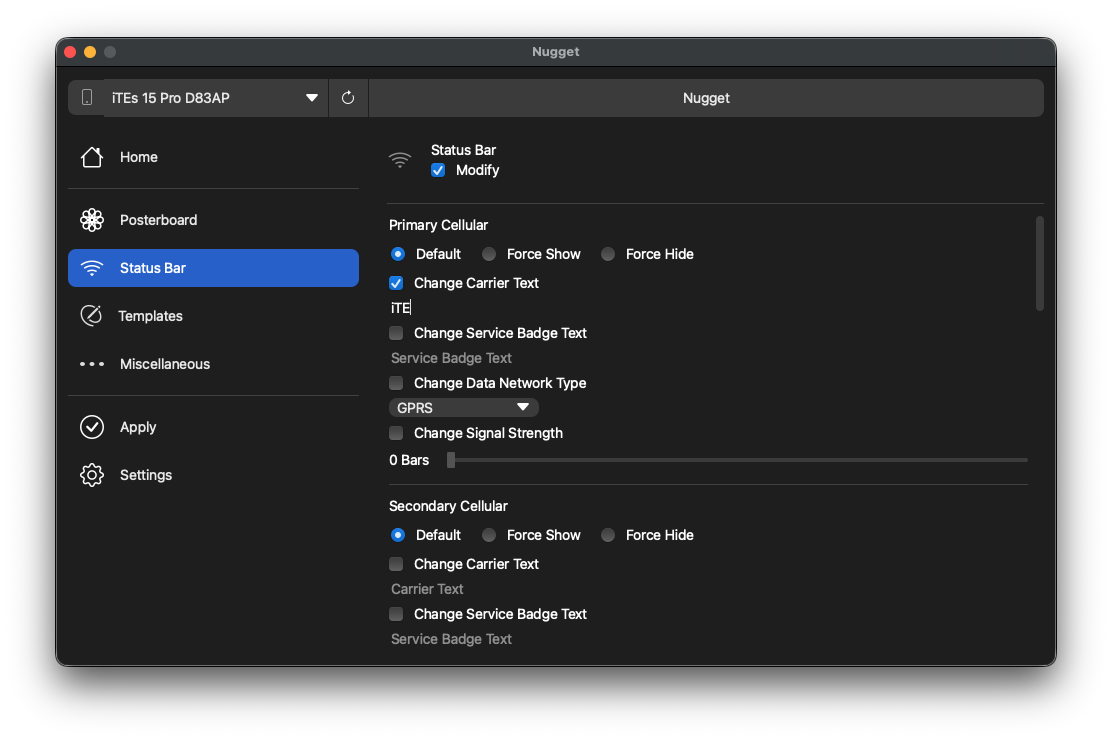
Task: Click the Posterboard flower icon
Action: coord(92,220)
